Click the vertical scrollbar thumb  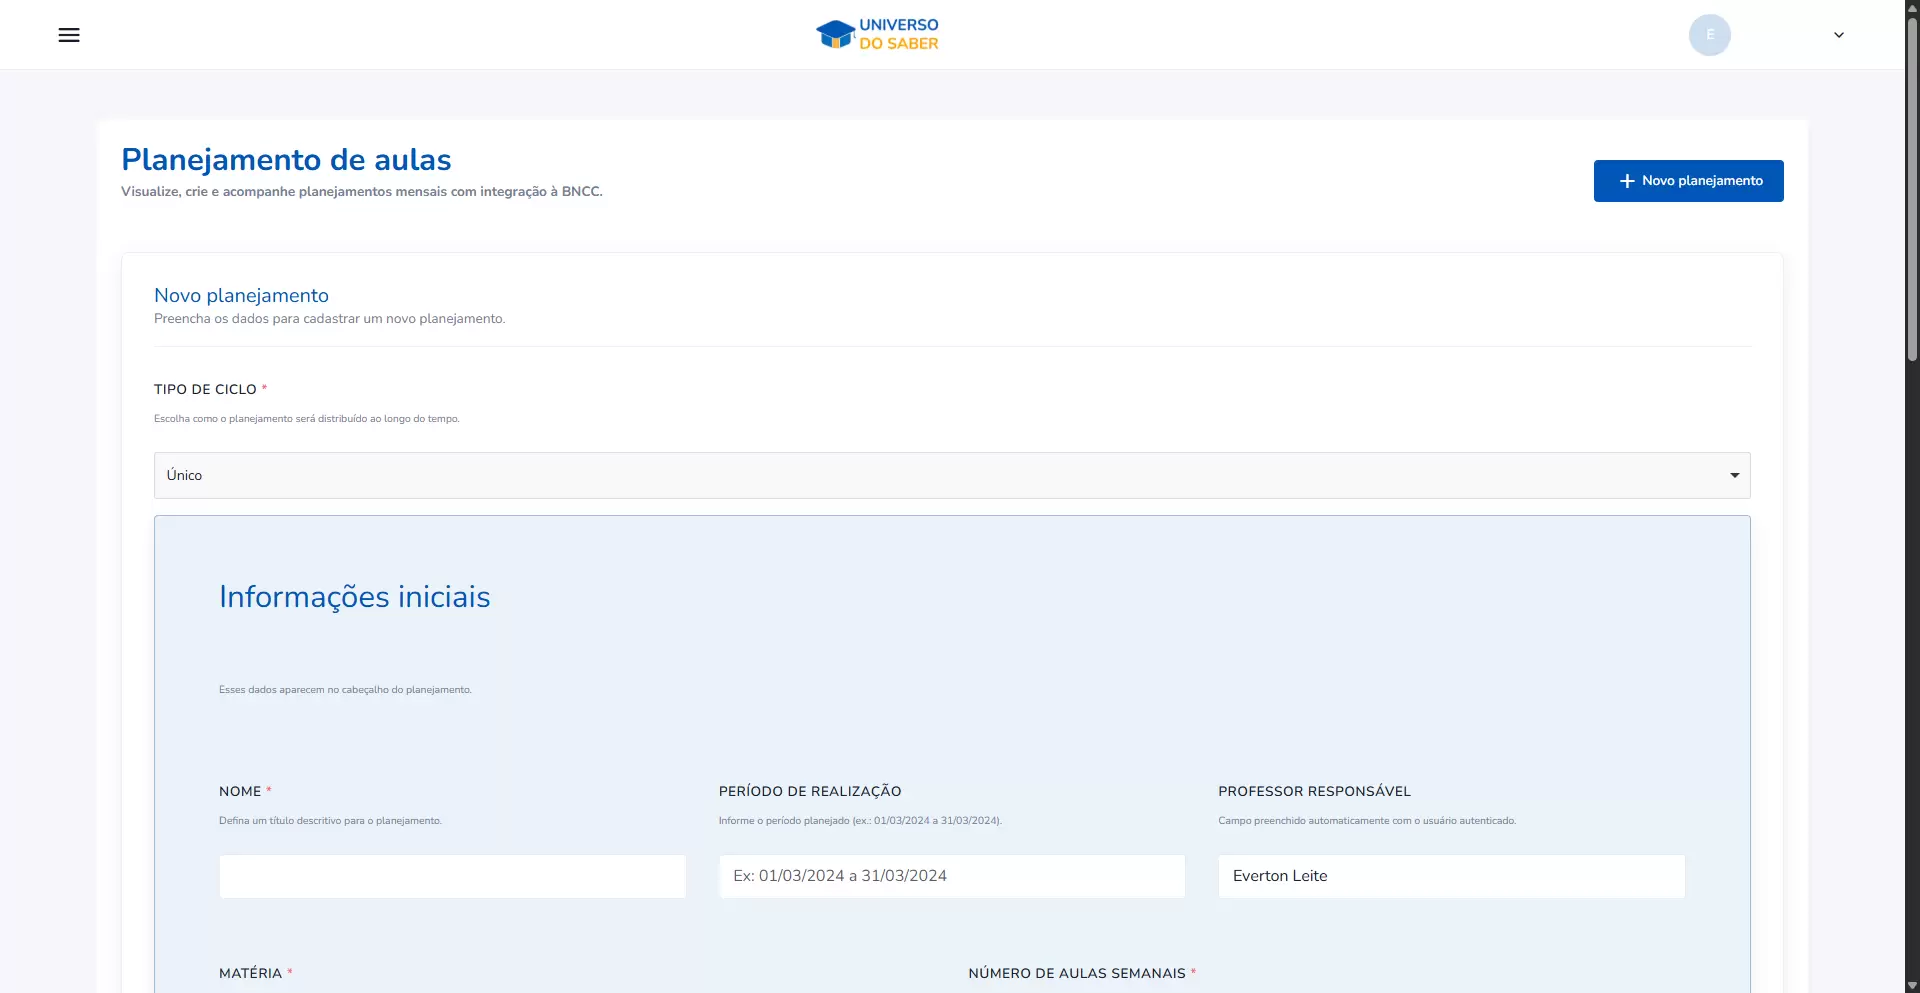tap(1912, 190)
